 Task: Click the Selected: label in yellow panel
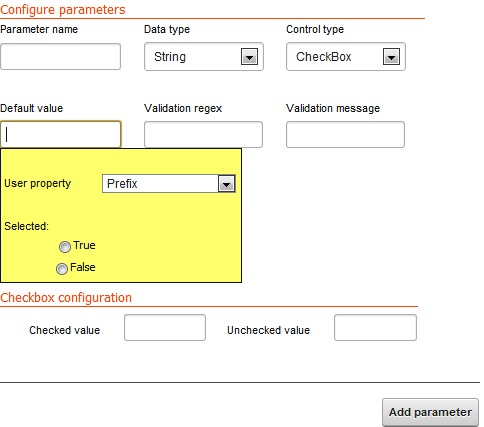26,226
